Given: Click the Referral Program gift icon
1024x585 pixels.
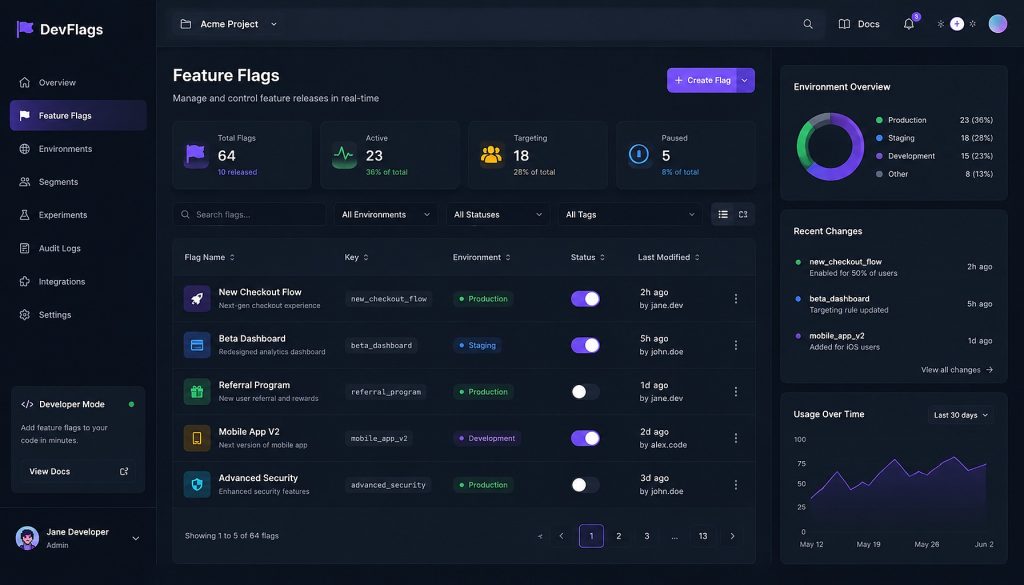Looking at the screenshot, I should pos(197,392).
